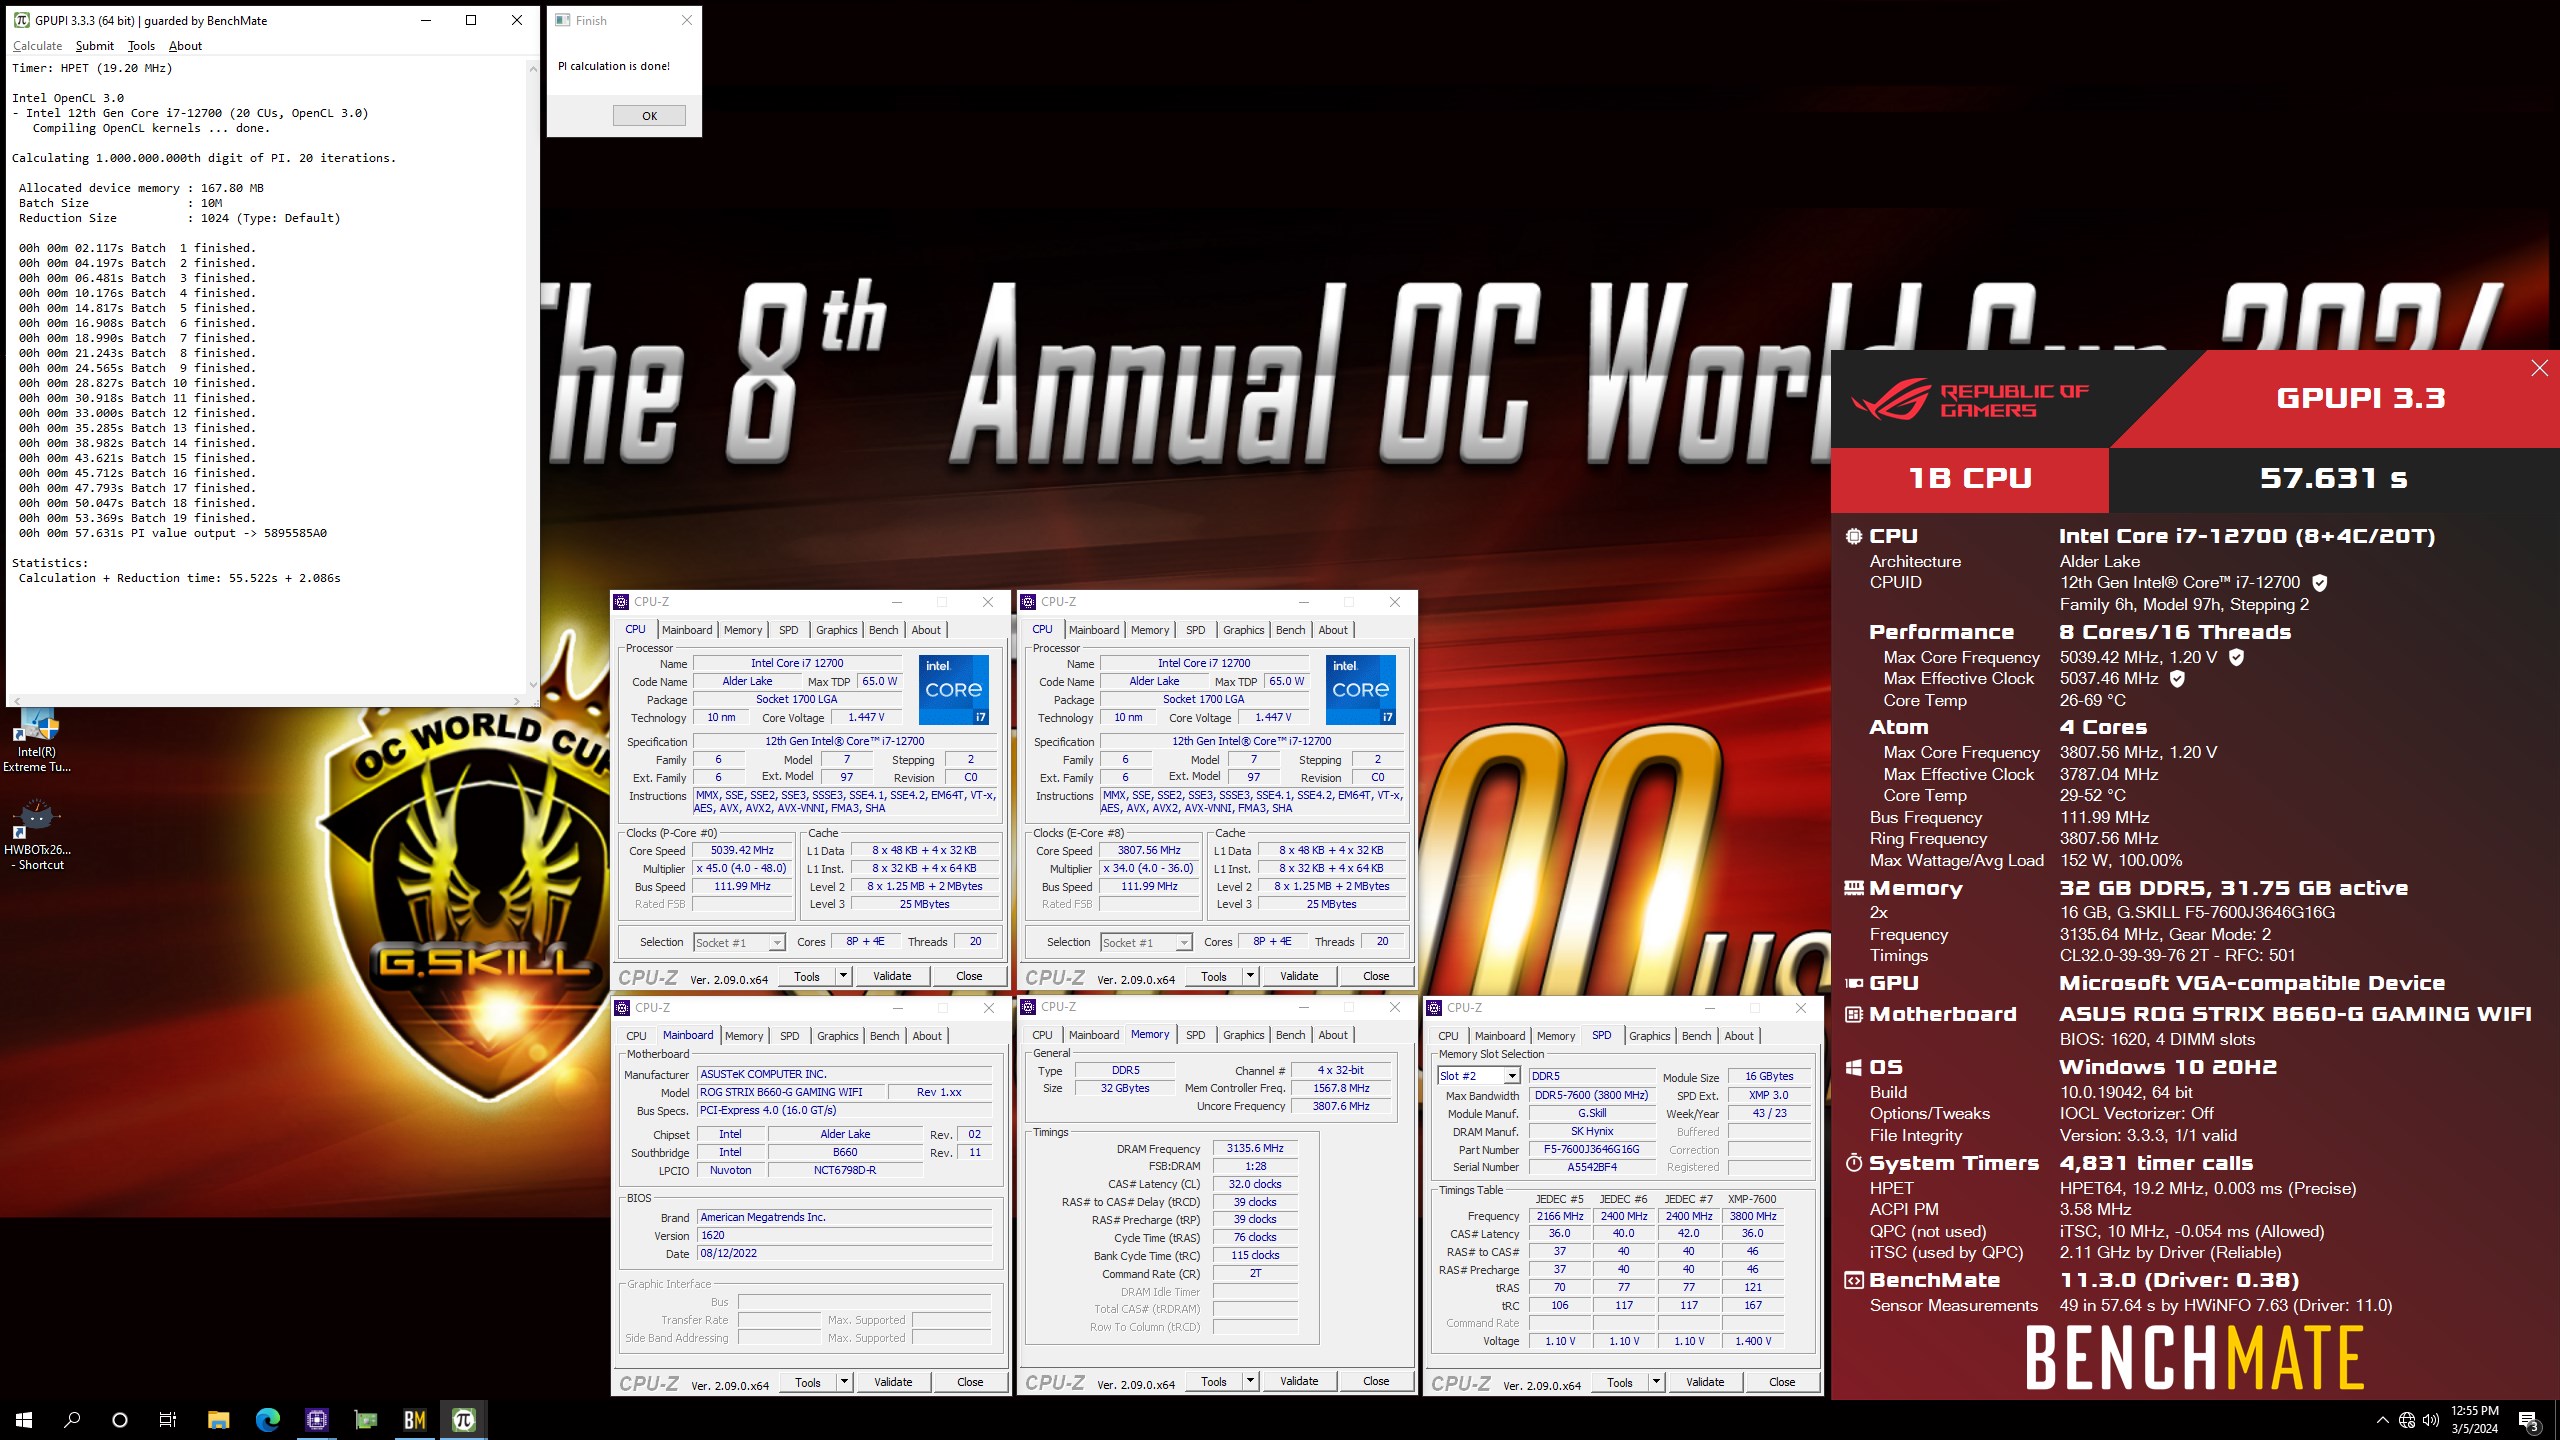The image size is (2560, 1440).
Task: Open the Tools menu in GPUPI
Action: tap(141, 46)
